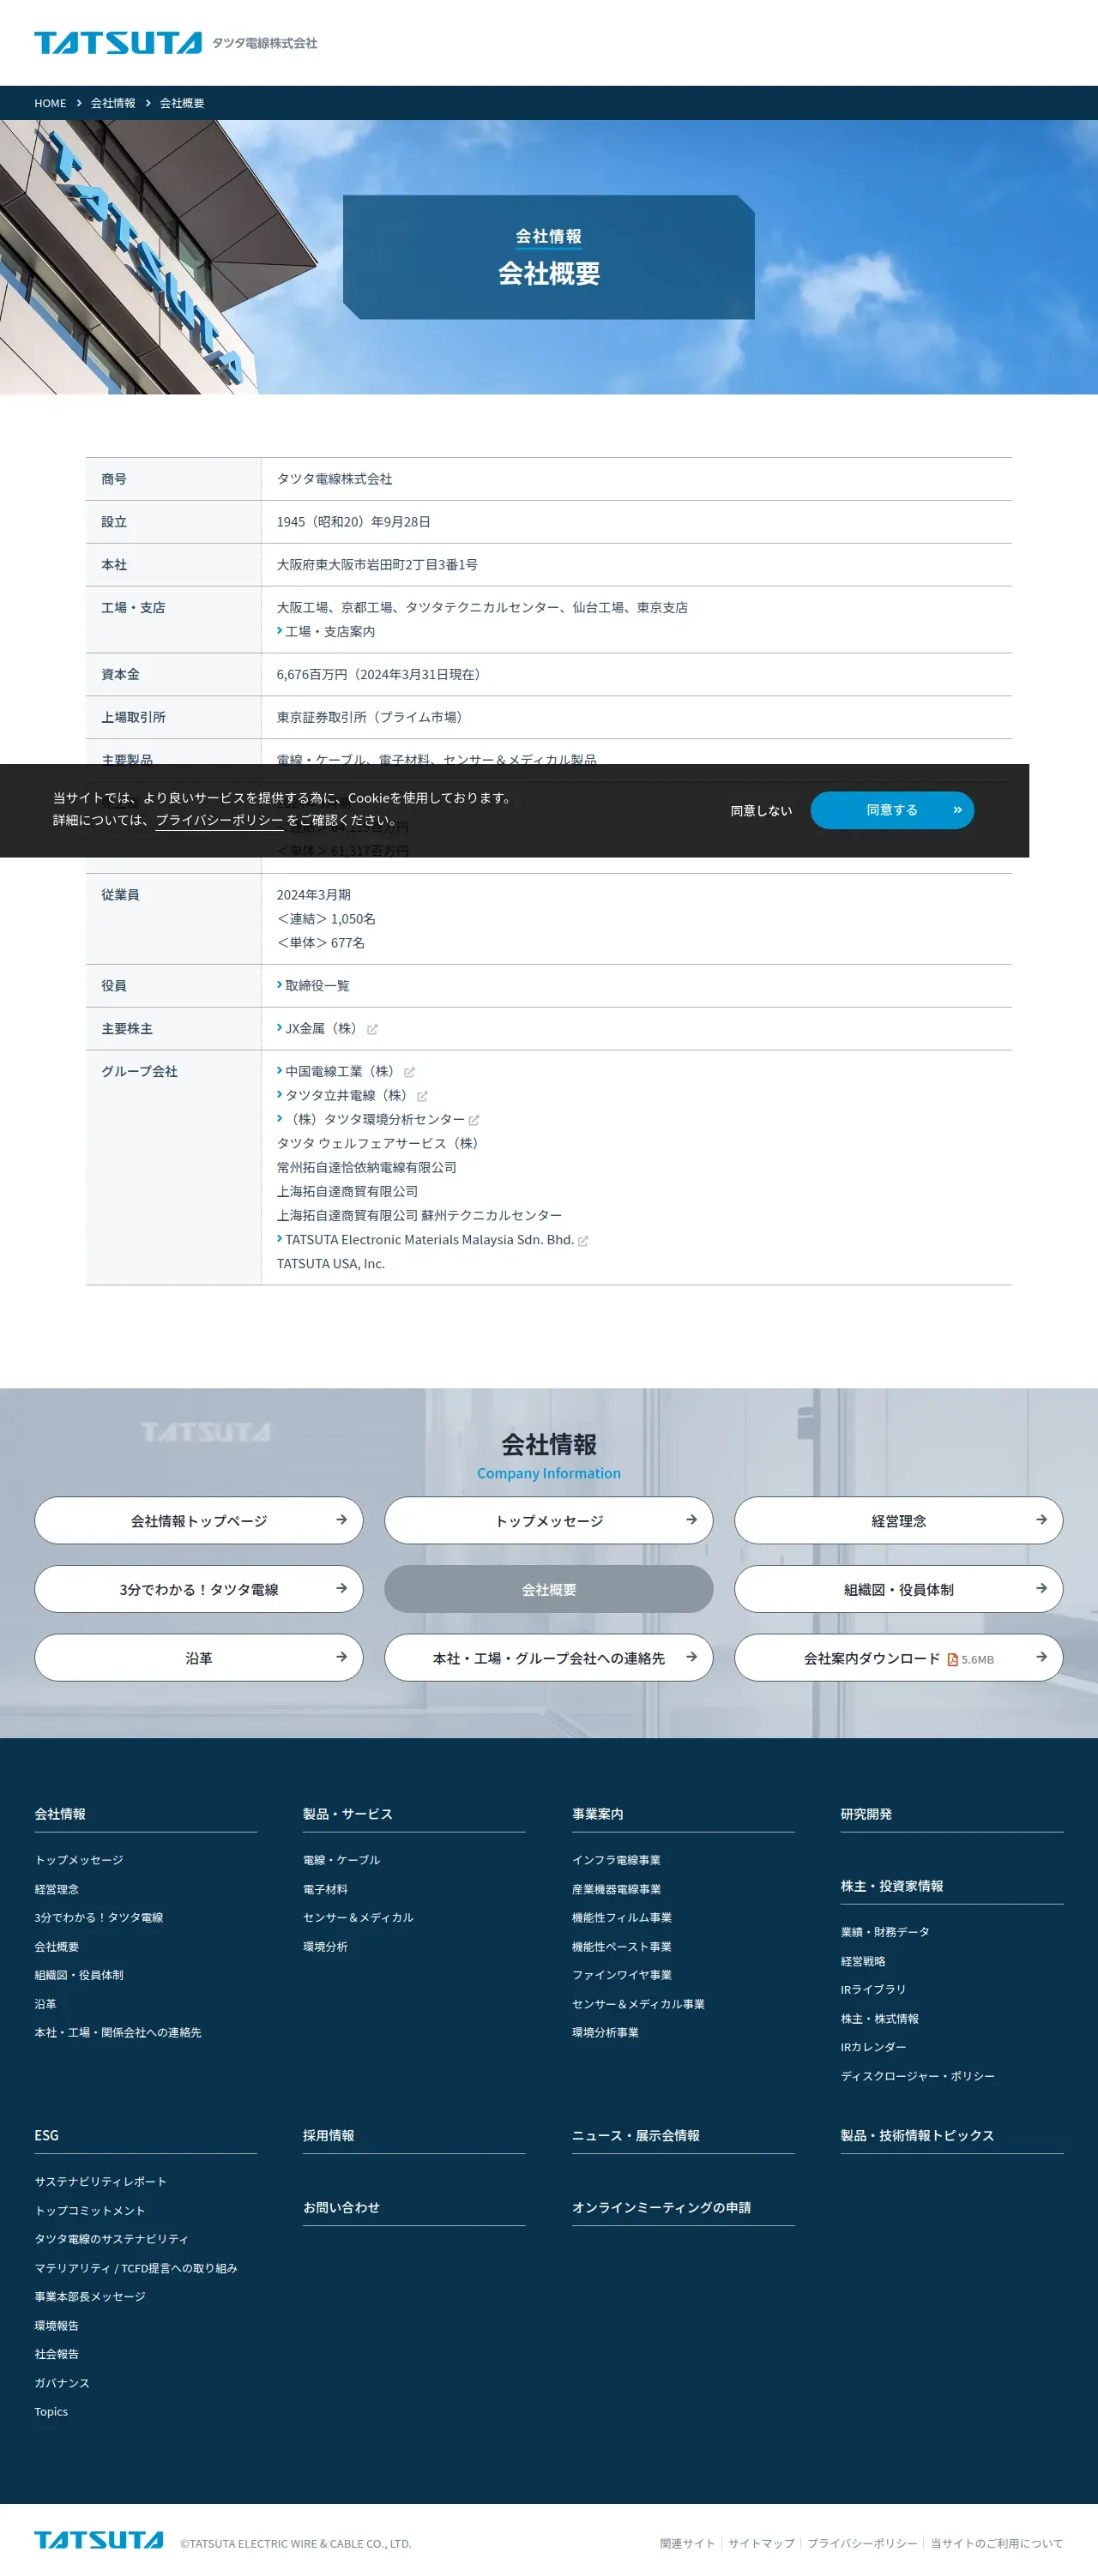Screen dimensions: 1098x2576
Task: Click arrow icon on 3分でわかる！タツタ電線 button
Action: (341, 1588)
